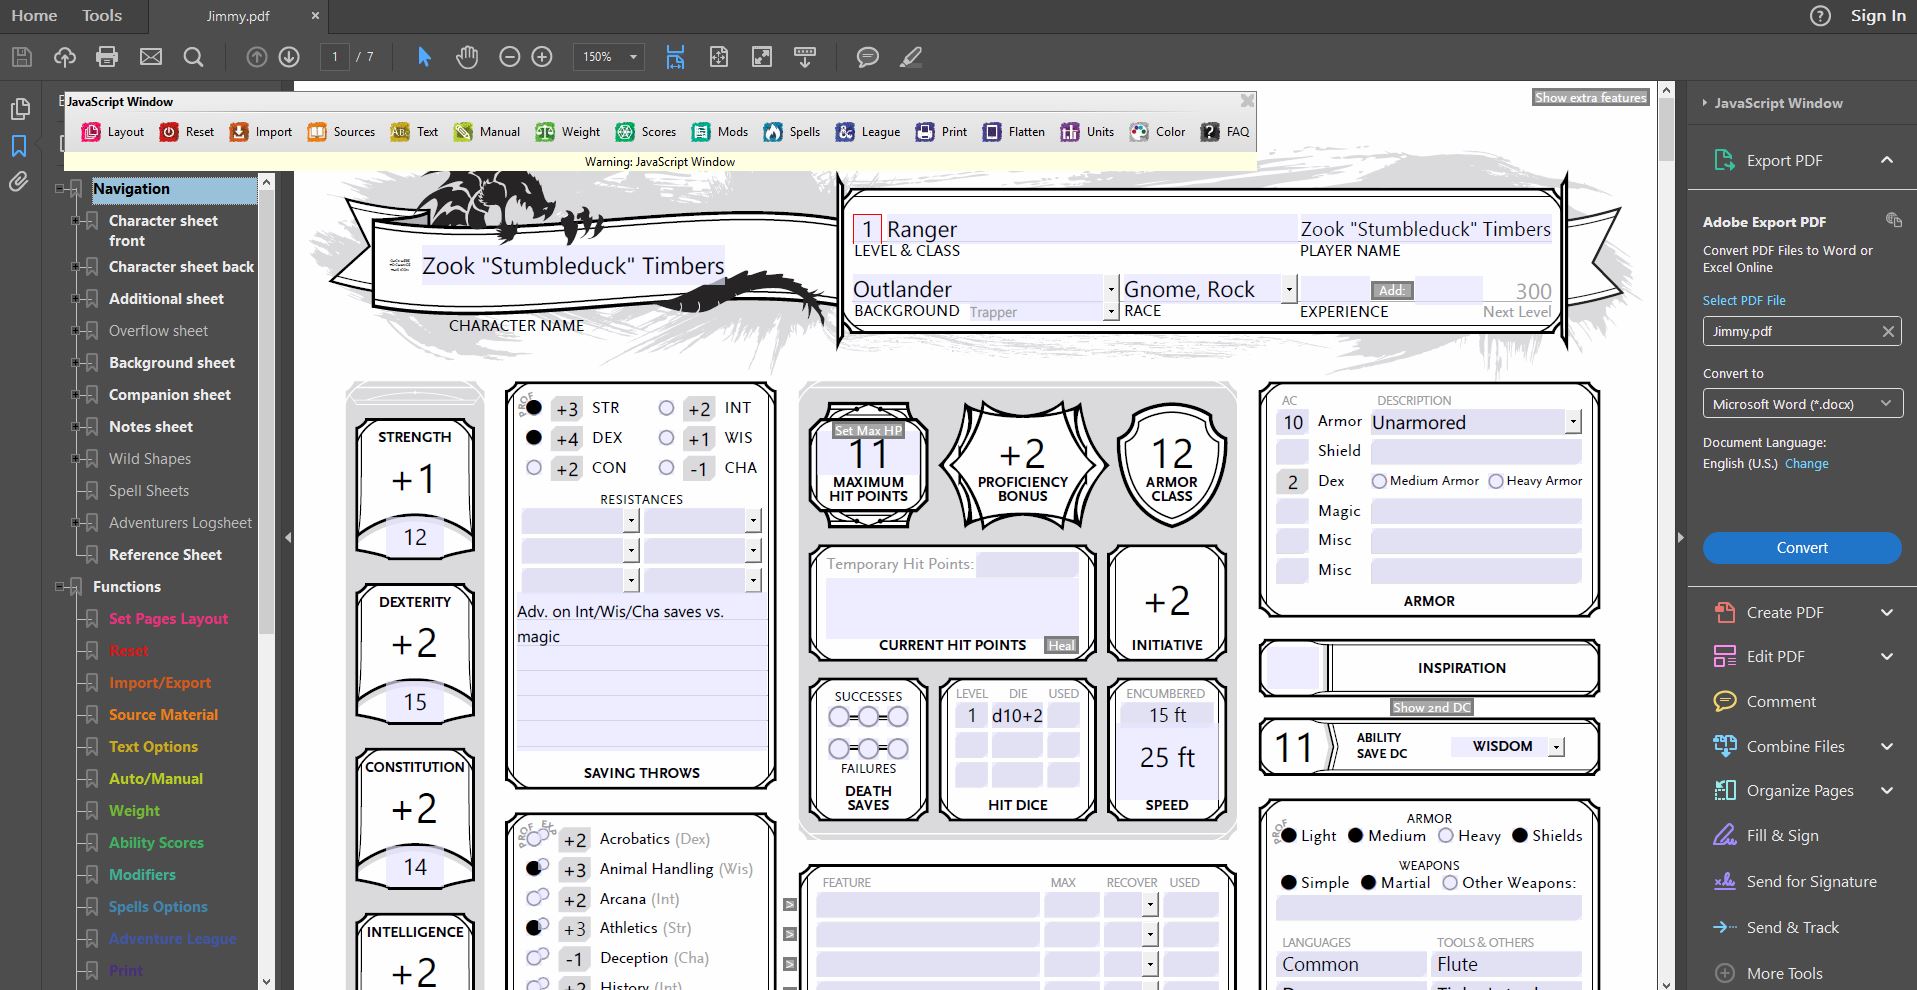Toggle INT saving throw proficiency
The height and width of the screenshot is (990, 1917).
(666, 408)
